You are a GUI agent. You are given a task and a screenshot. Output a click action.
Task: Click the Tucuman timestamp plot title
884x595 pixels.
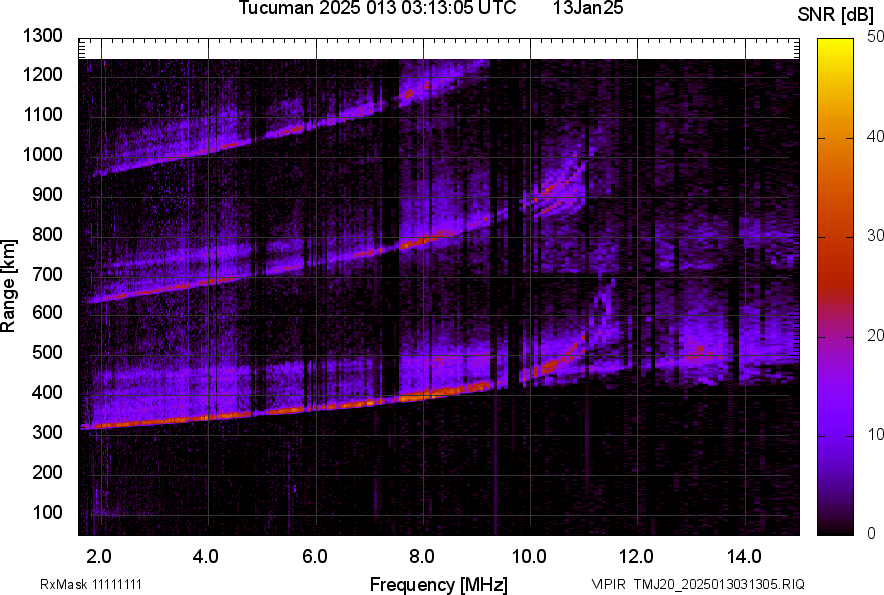coord(377,9)
